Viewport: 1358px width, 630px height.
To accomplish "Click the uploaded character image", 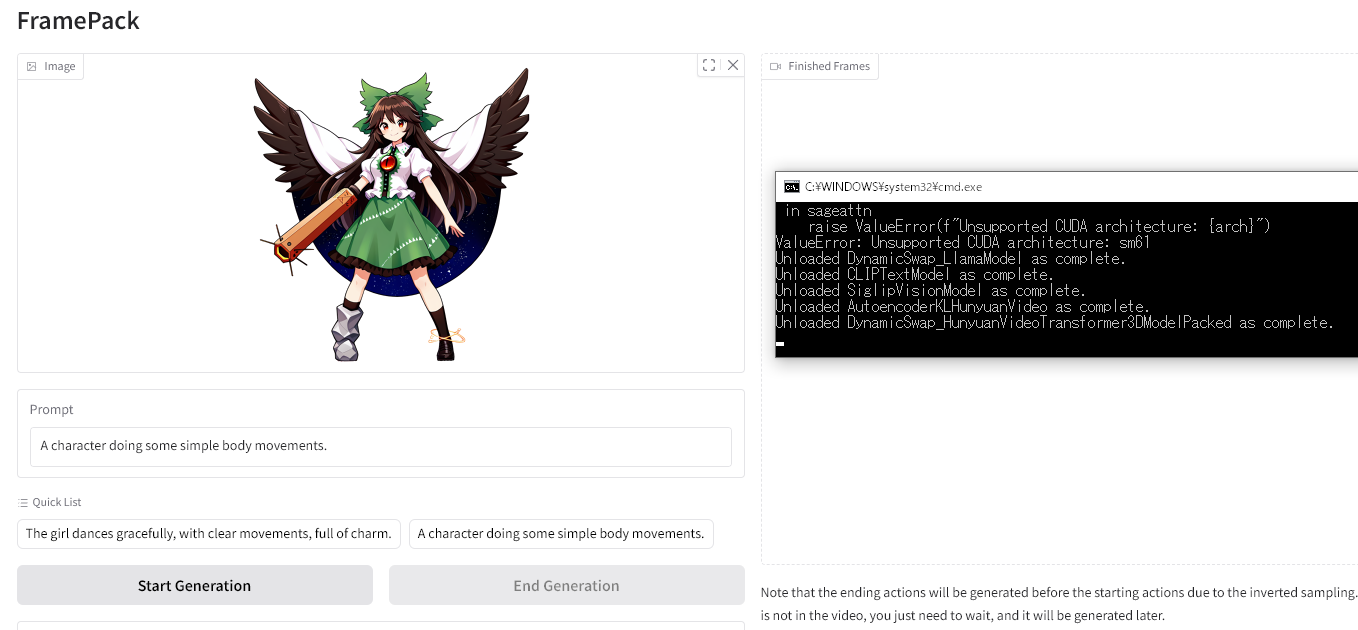I will [391, 214].
